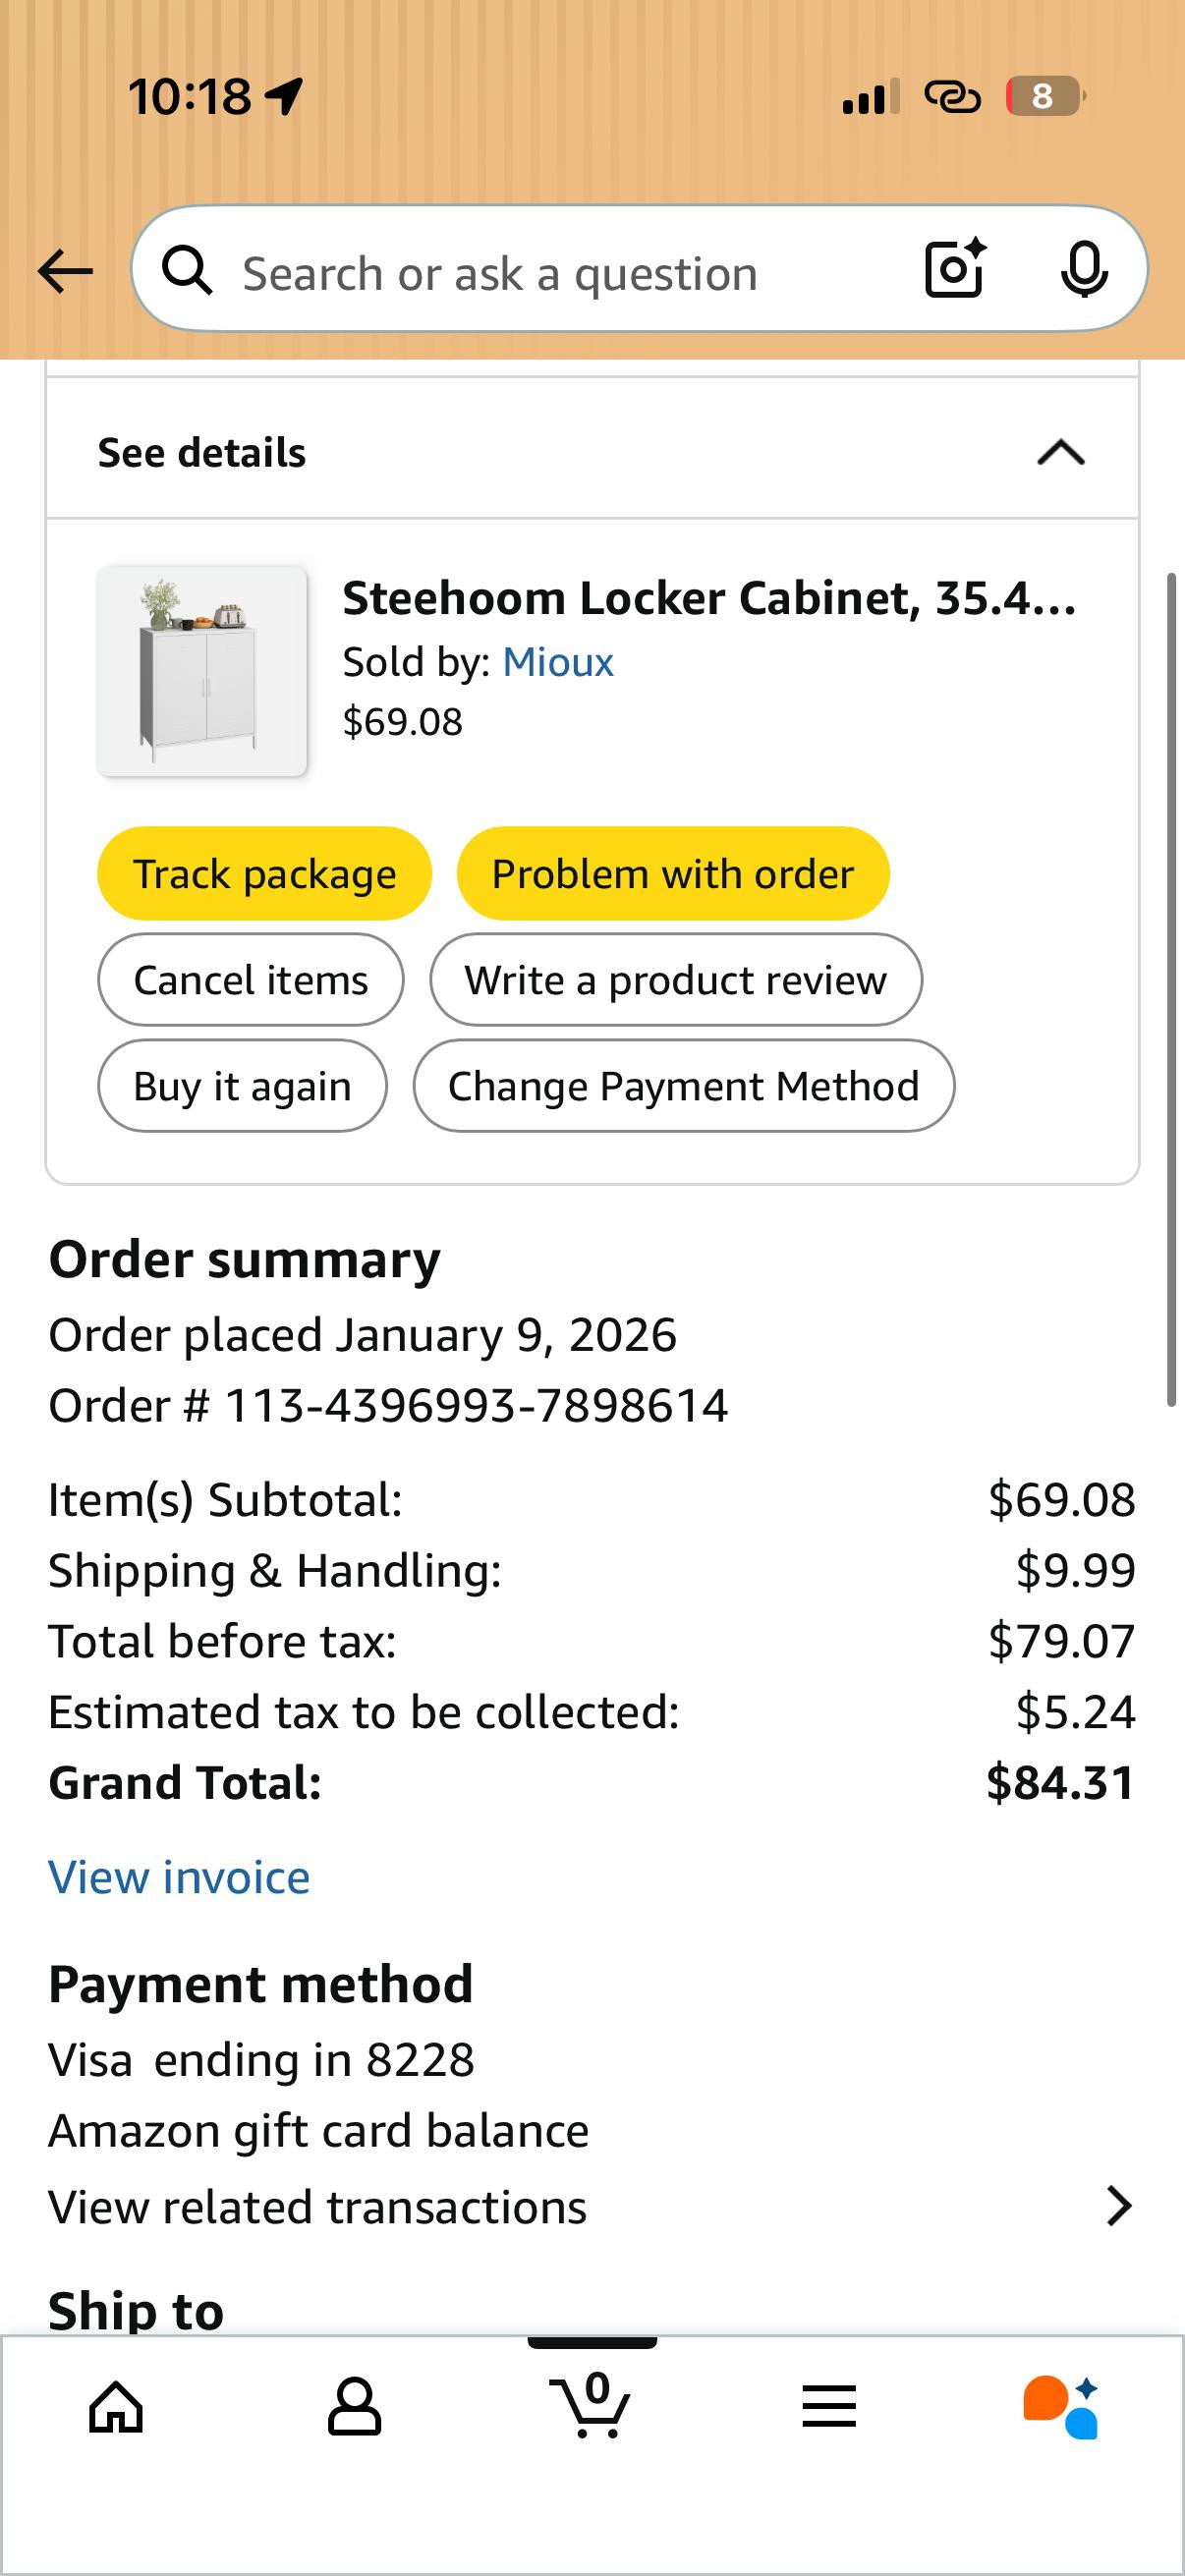
Task: Click Track package button
Action: (x=264, y=874)
